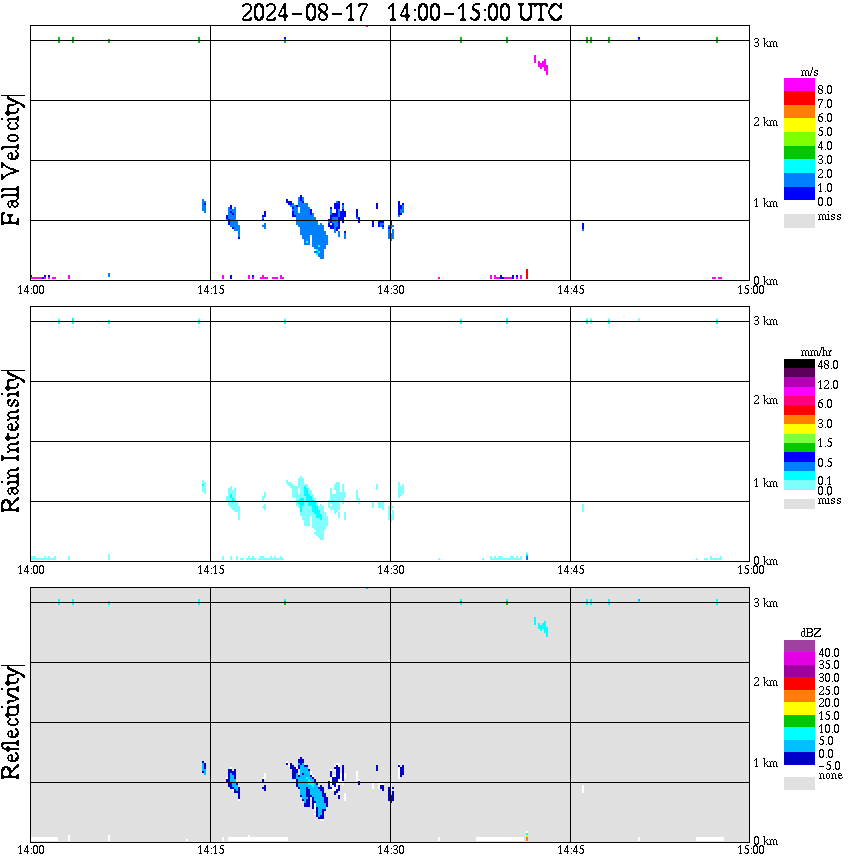Select the red 25.0 dBZ reflectivity swatch
This screenshot has height=868, width=850.
(799, 684)
